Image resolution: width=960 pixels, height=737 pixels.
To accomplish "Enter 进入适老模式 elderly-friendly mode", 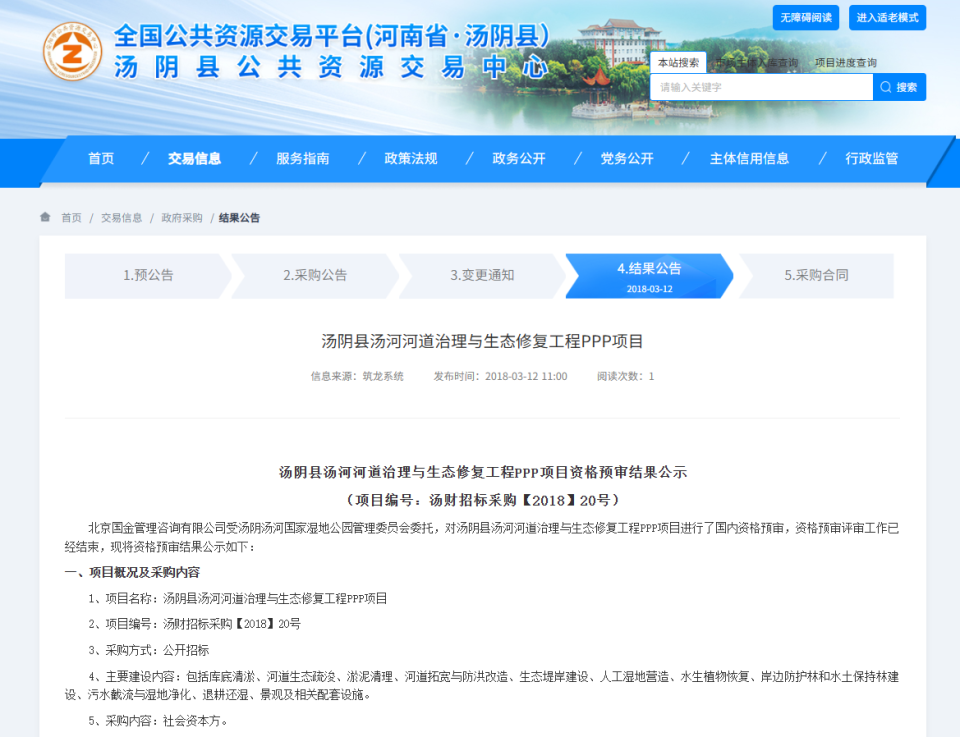I will (886, 16).
